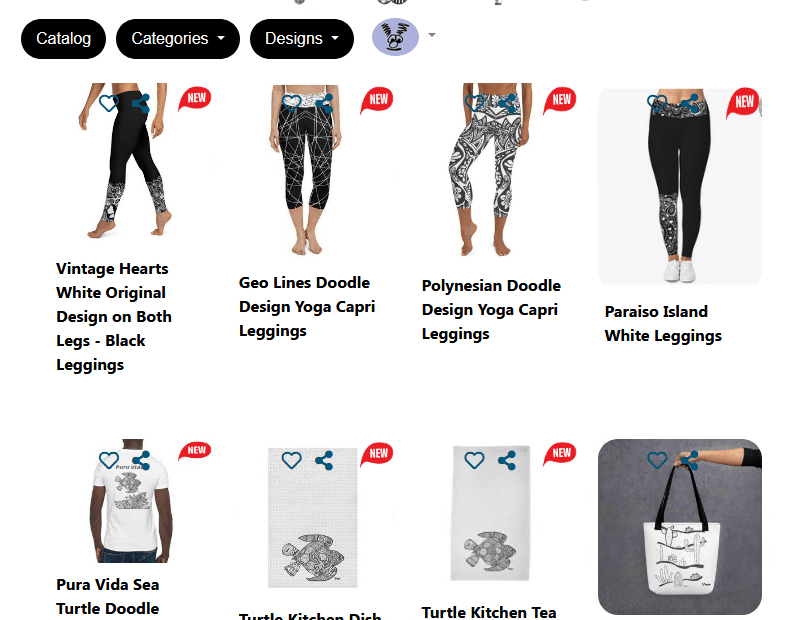
Task: Toggle heart on Polynesian Doodle capri leggings
Action: (474, 103)
